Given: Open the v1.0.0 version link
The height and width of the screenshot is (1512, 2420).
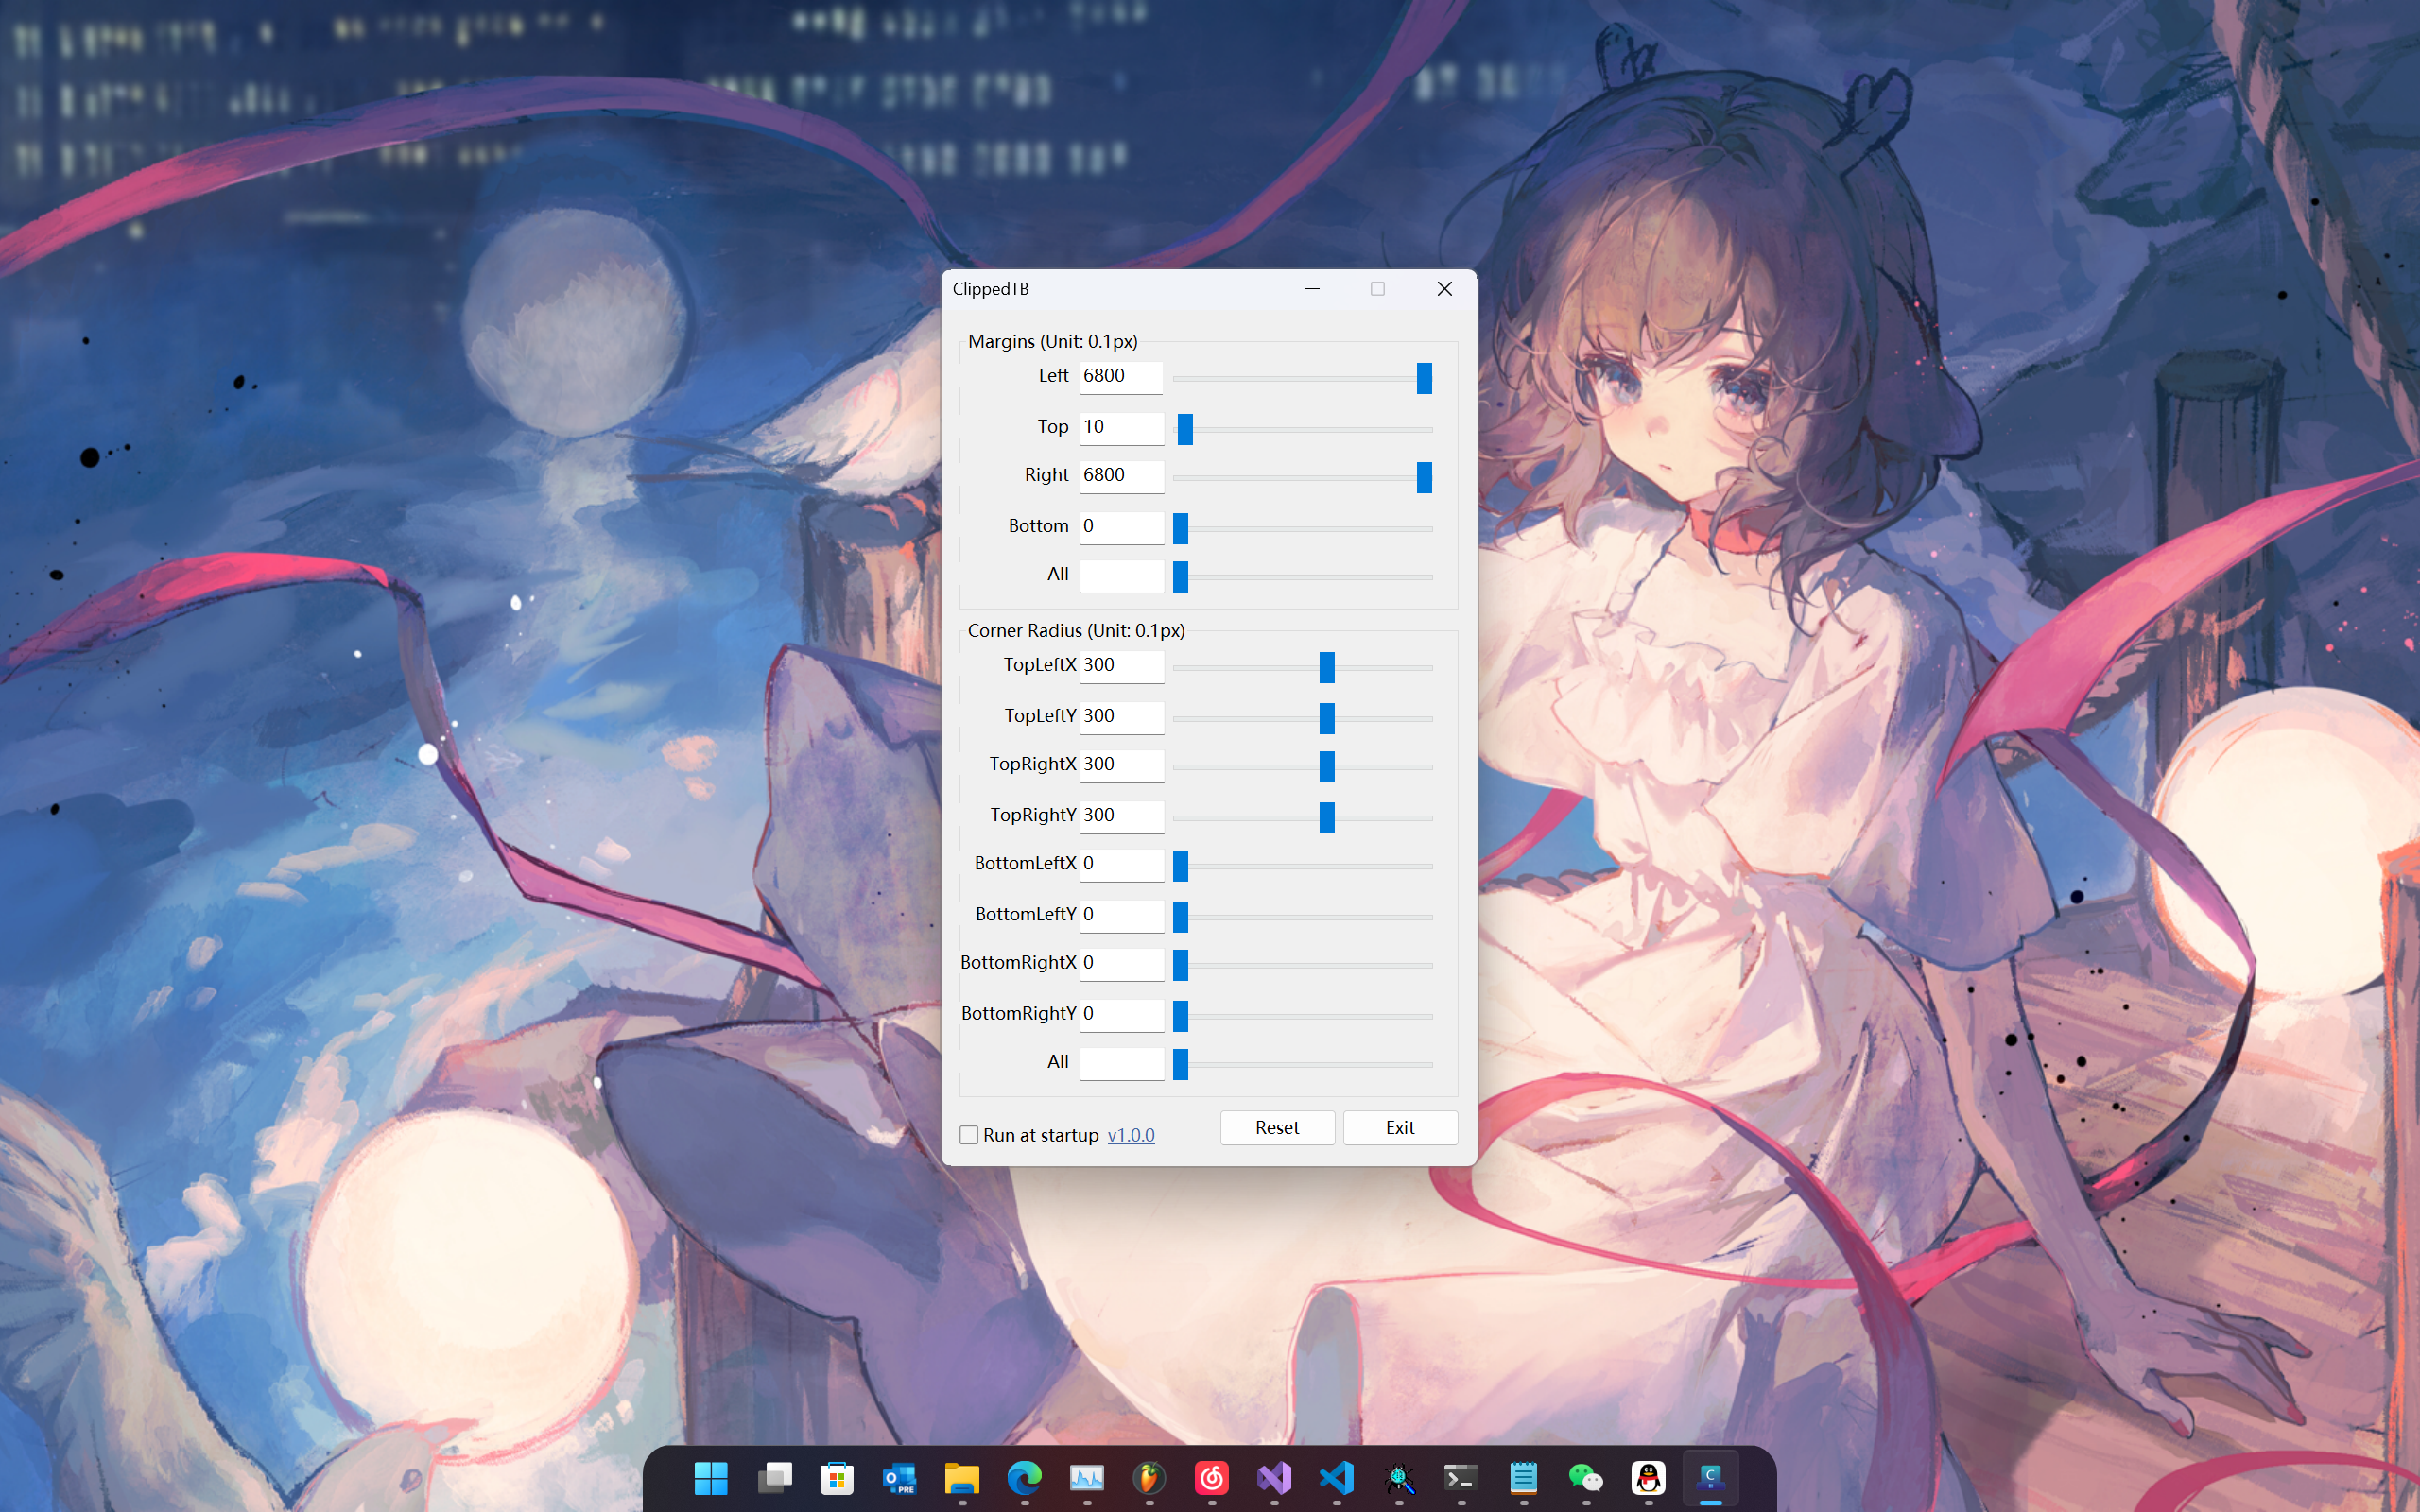Looking at the screenshot, I should 1131,1135.
